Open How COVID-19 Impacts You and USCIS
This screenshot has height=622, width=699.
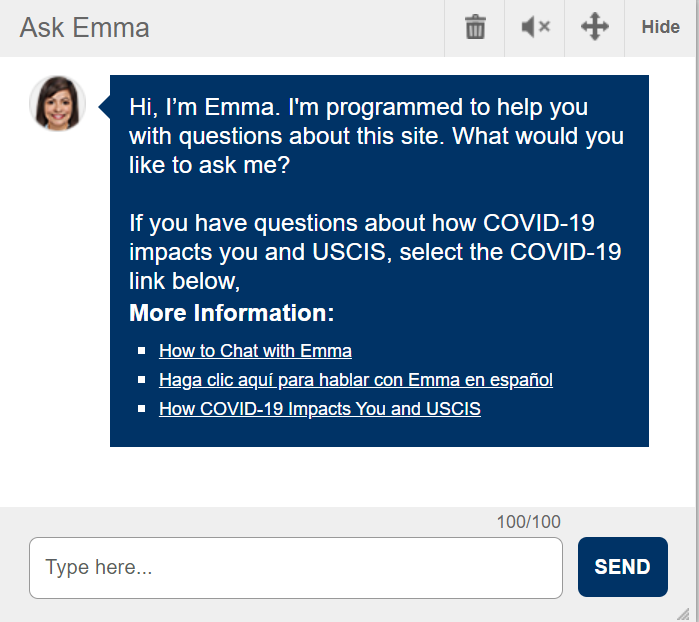click(320, 409)
